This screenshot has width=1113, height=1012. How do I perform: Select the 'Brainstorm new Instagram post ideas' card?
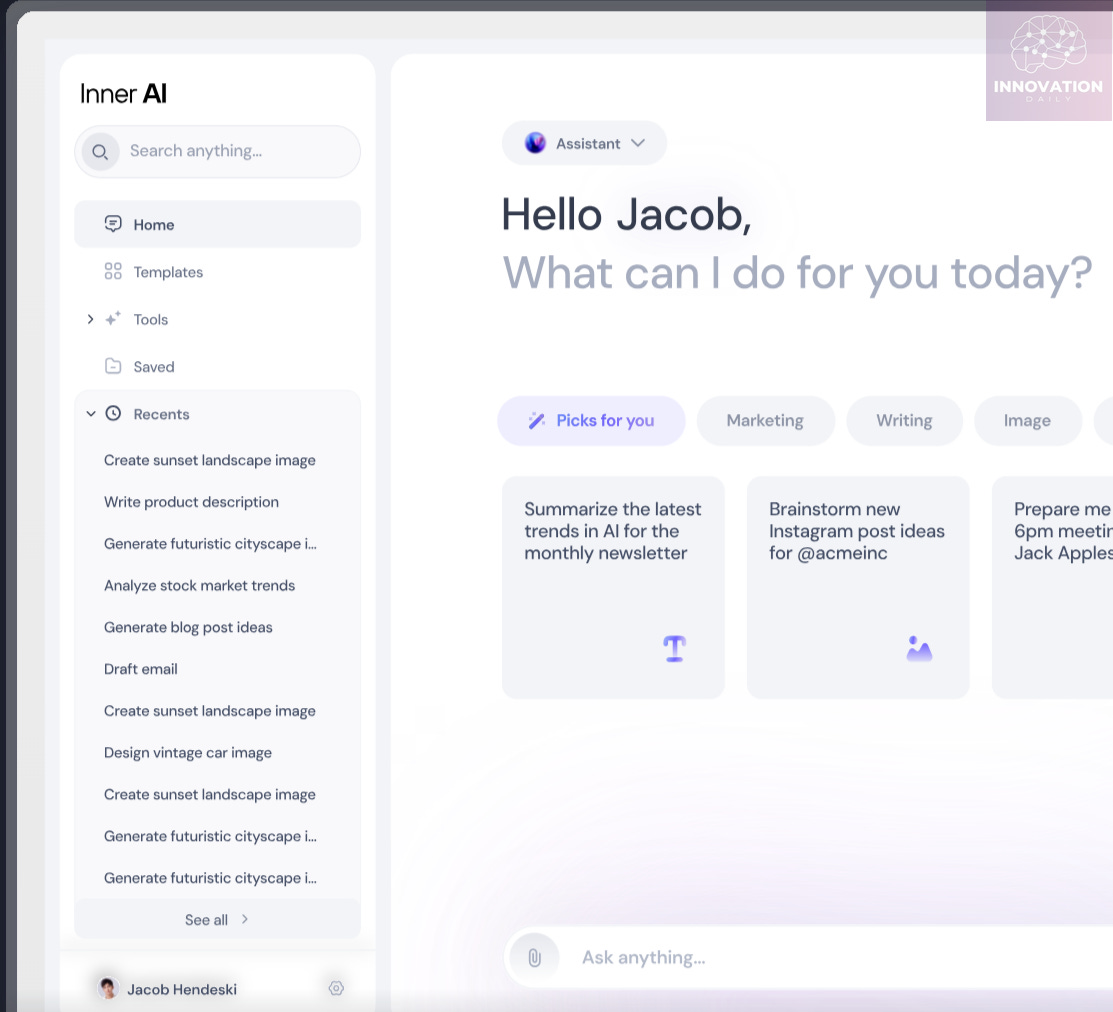tap(858, 587)
